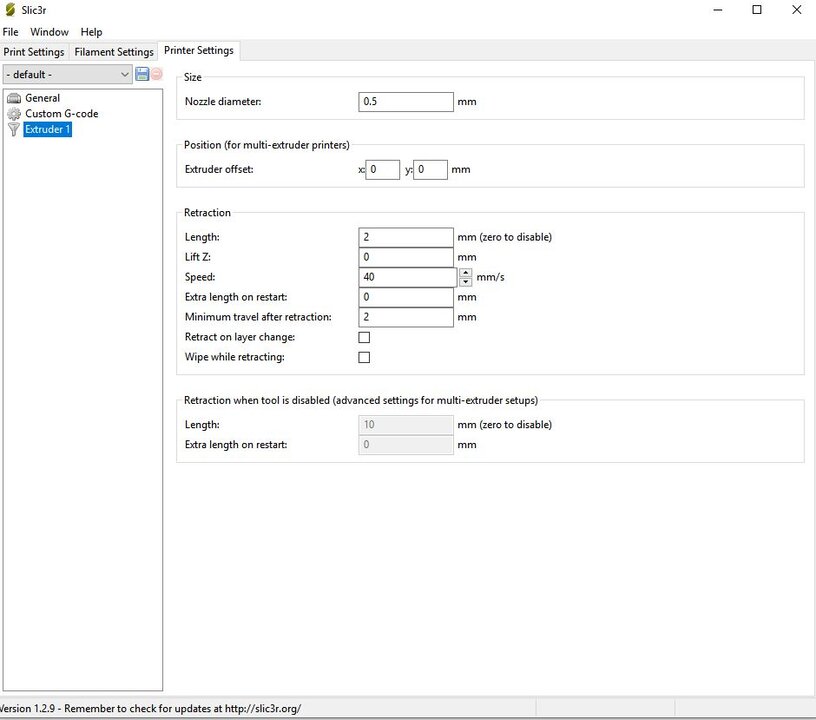This screenshot has height=720, width=816.
Task: Toggle Wipe while retracting checkbox
Action: point(364,357)
